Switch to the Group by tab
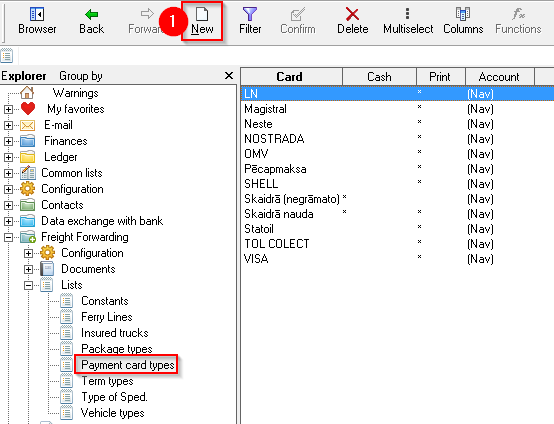The height and width of the screenshot is (424, 554). (x=81, y=76)
